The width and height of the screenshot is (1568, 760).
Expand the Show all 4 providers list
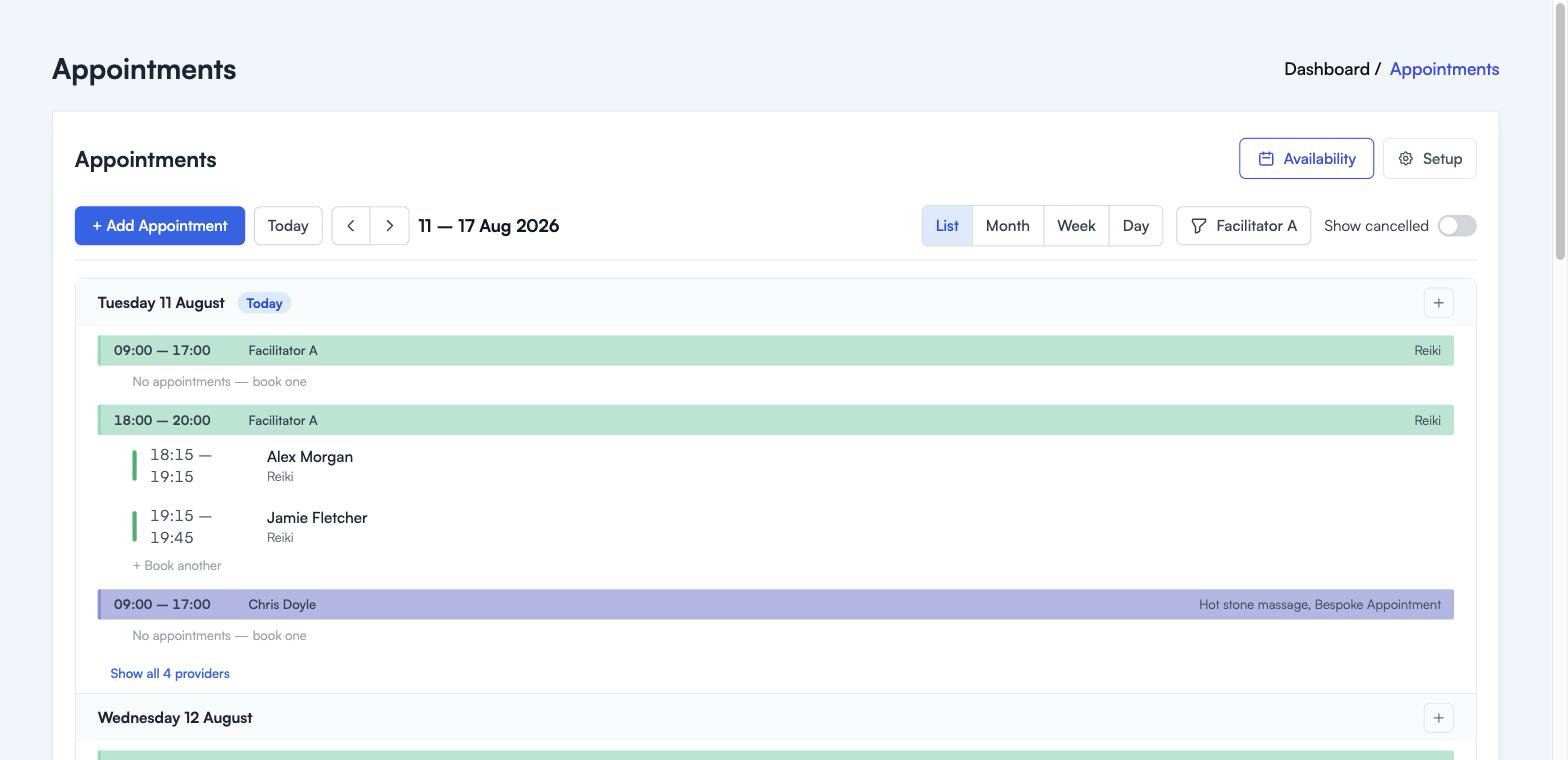coord(170,674)
